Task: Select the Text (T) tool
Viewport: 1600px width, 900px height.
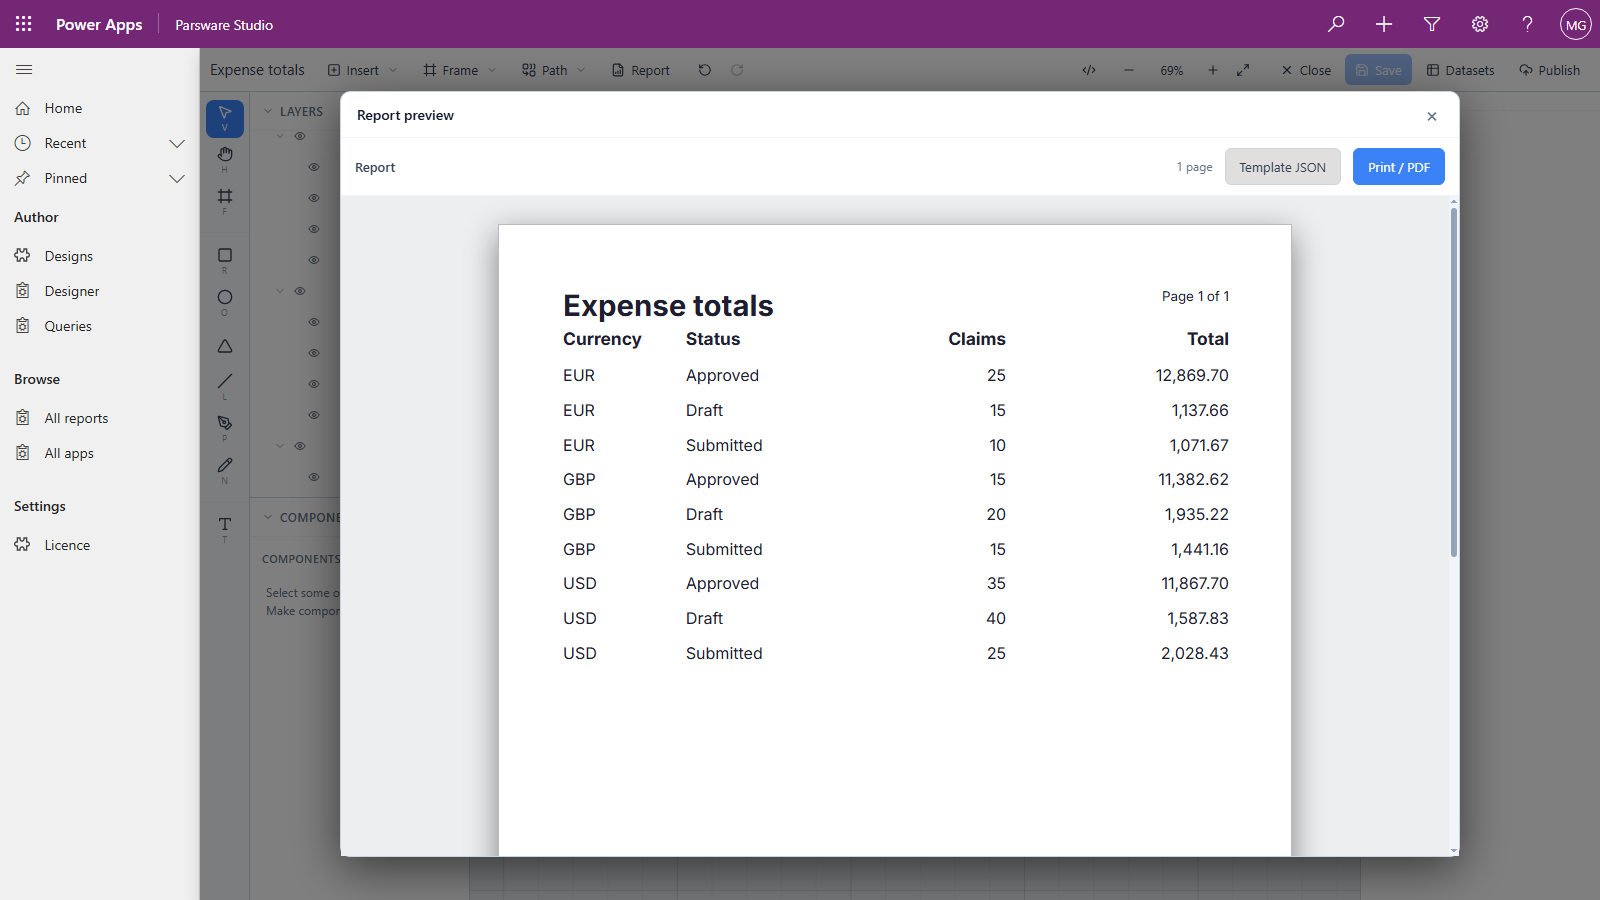Action: coord(225,528)
